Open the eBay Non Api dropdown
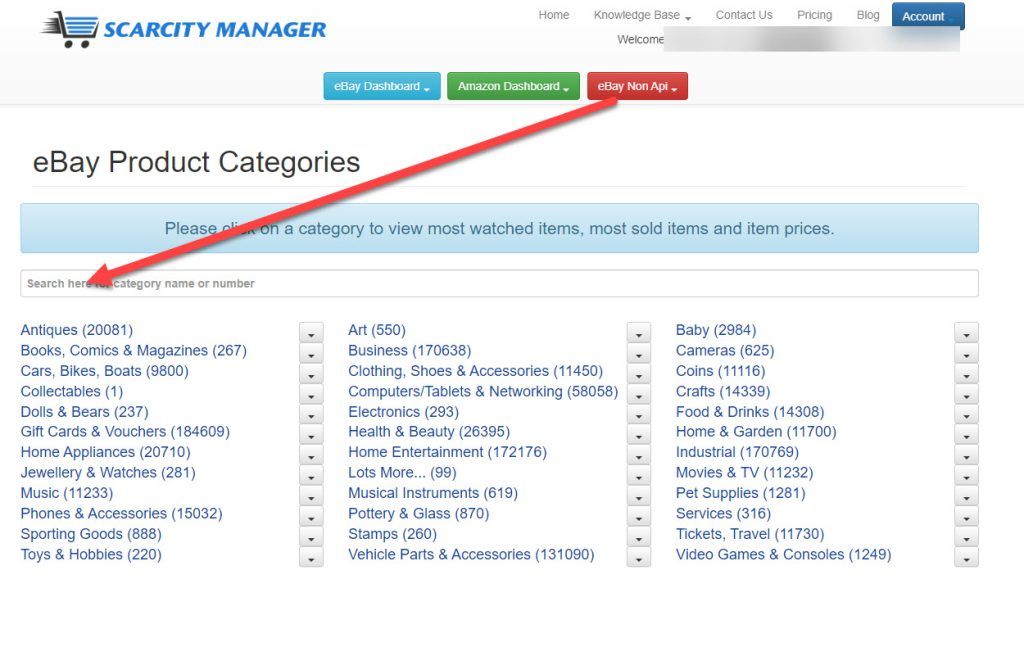The image size is (1024, 670). pos(637,86)
